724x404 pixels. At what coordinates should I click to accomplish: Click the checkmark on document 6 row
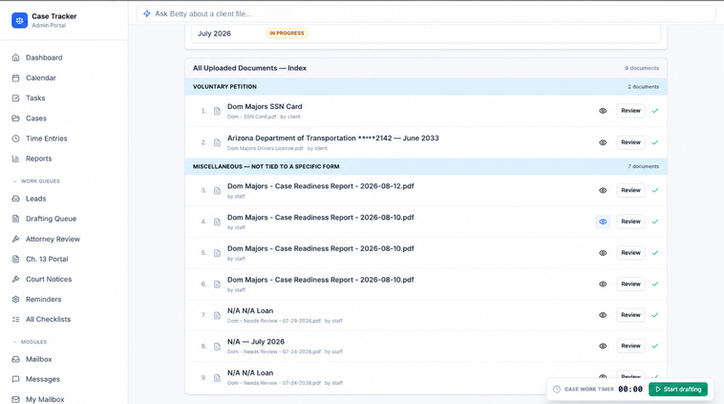pyautogui.click(x=655, y=284)
